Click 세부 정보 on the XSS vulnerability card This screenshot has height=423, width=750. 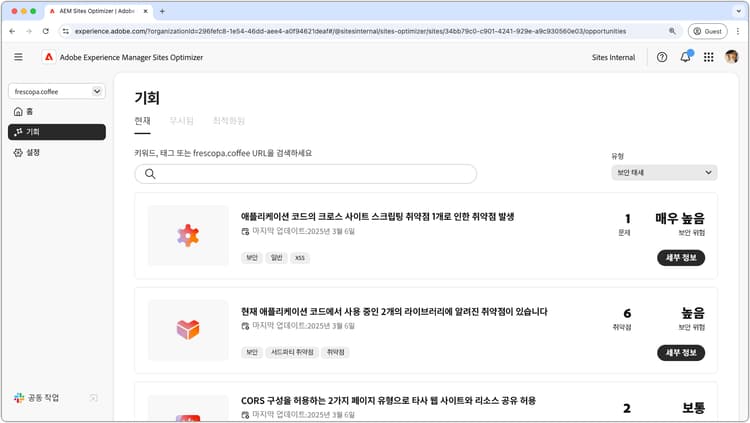click(x=681, y=258)
